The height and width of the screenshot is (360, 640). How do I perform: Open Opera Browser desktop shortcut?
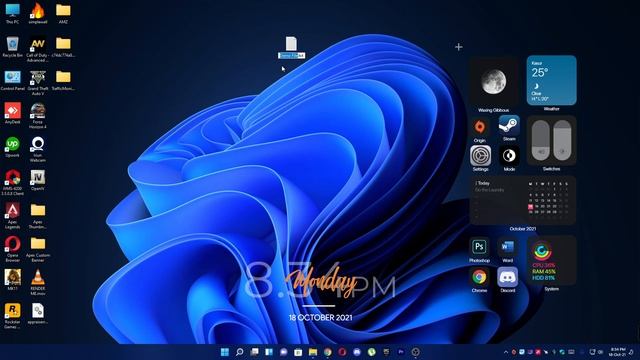point(12,249)
